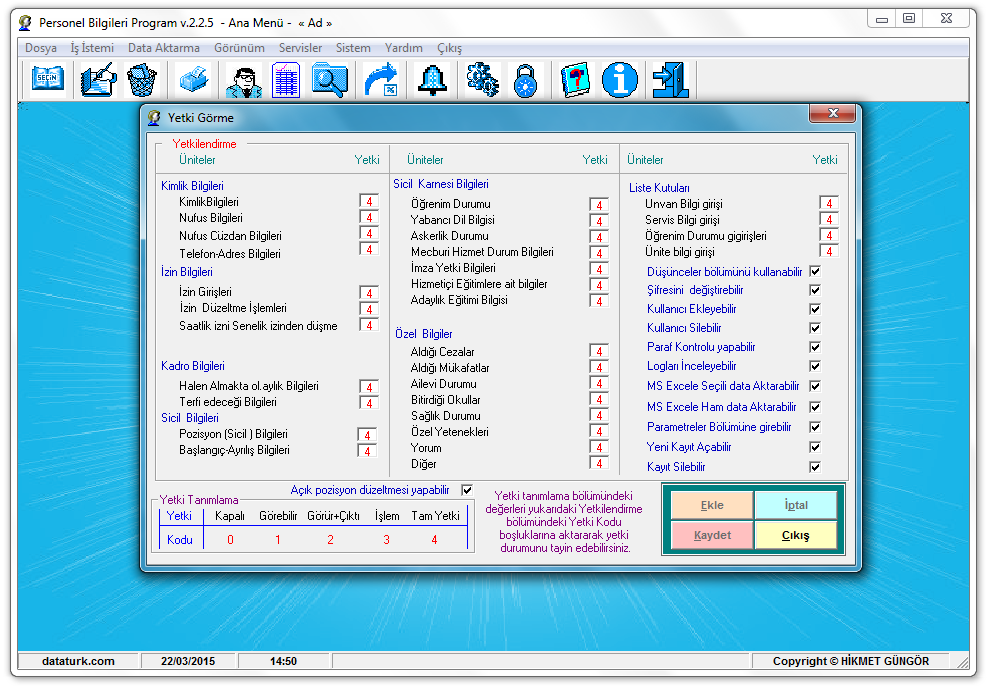Click the Kimlik Bilgileri section heading
This screenshot has width=987, height=687.
(192, 186)
